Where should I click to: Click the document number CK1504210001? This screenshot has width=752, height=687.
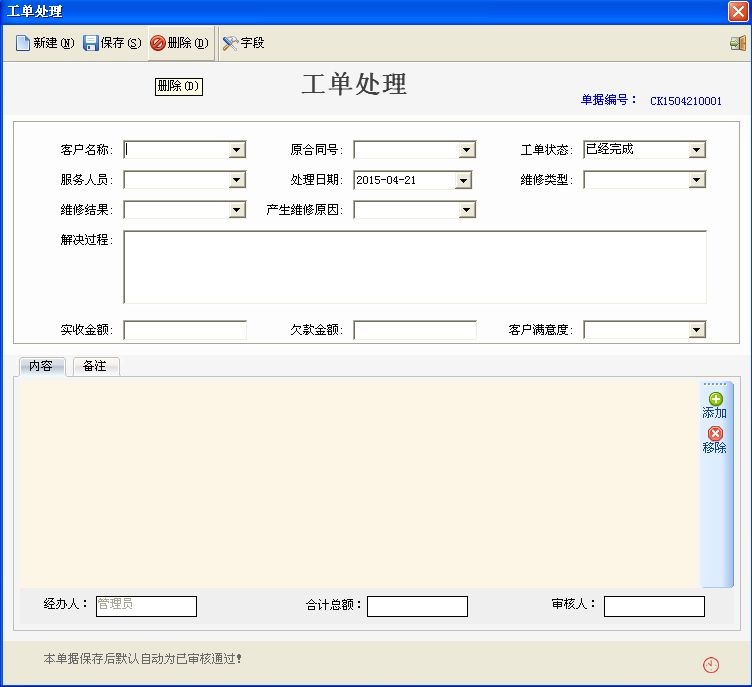686,101
